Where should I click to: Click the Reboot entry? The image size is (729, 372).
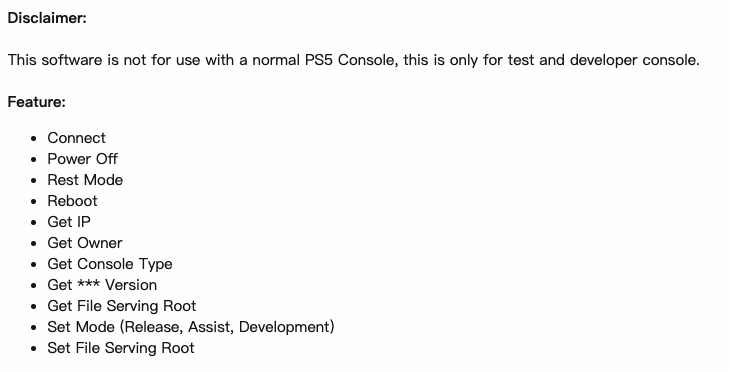coord(72,201)
